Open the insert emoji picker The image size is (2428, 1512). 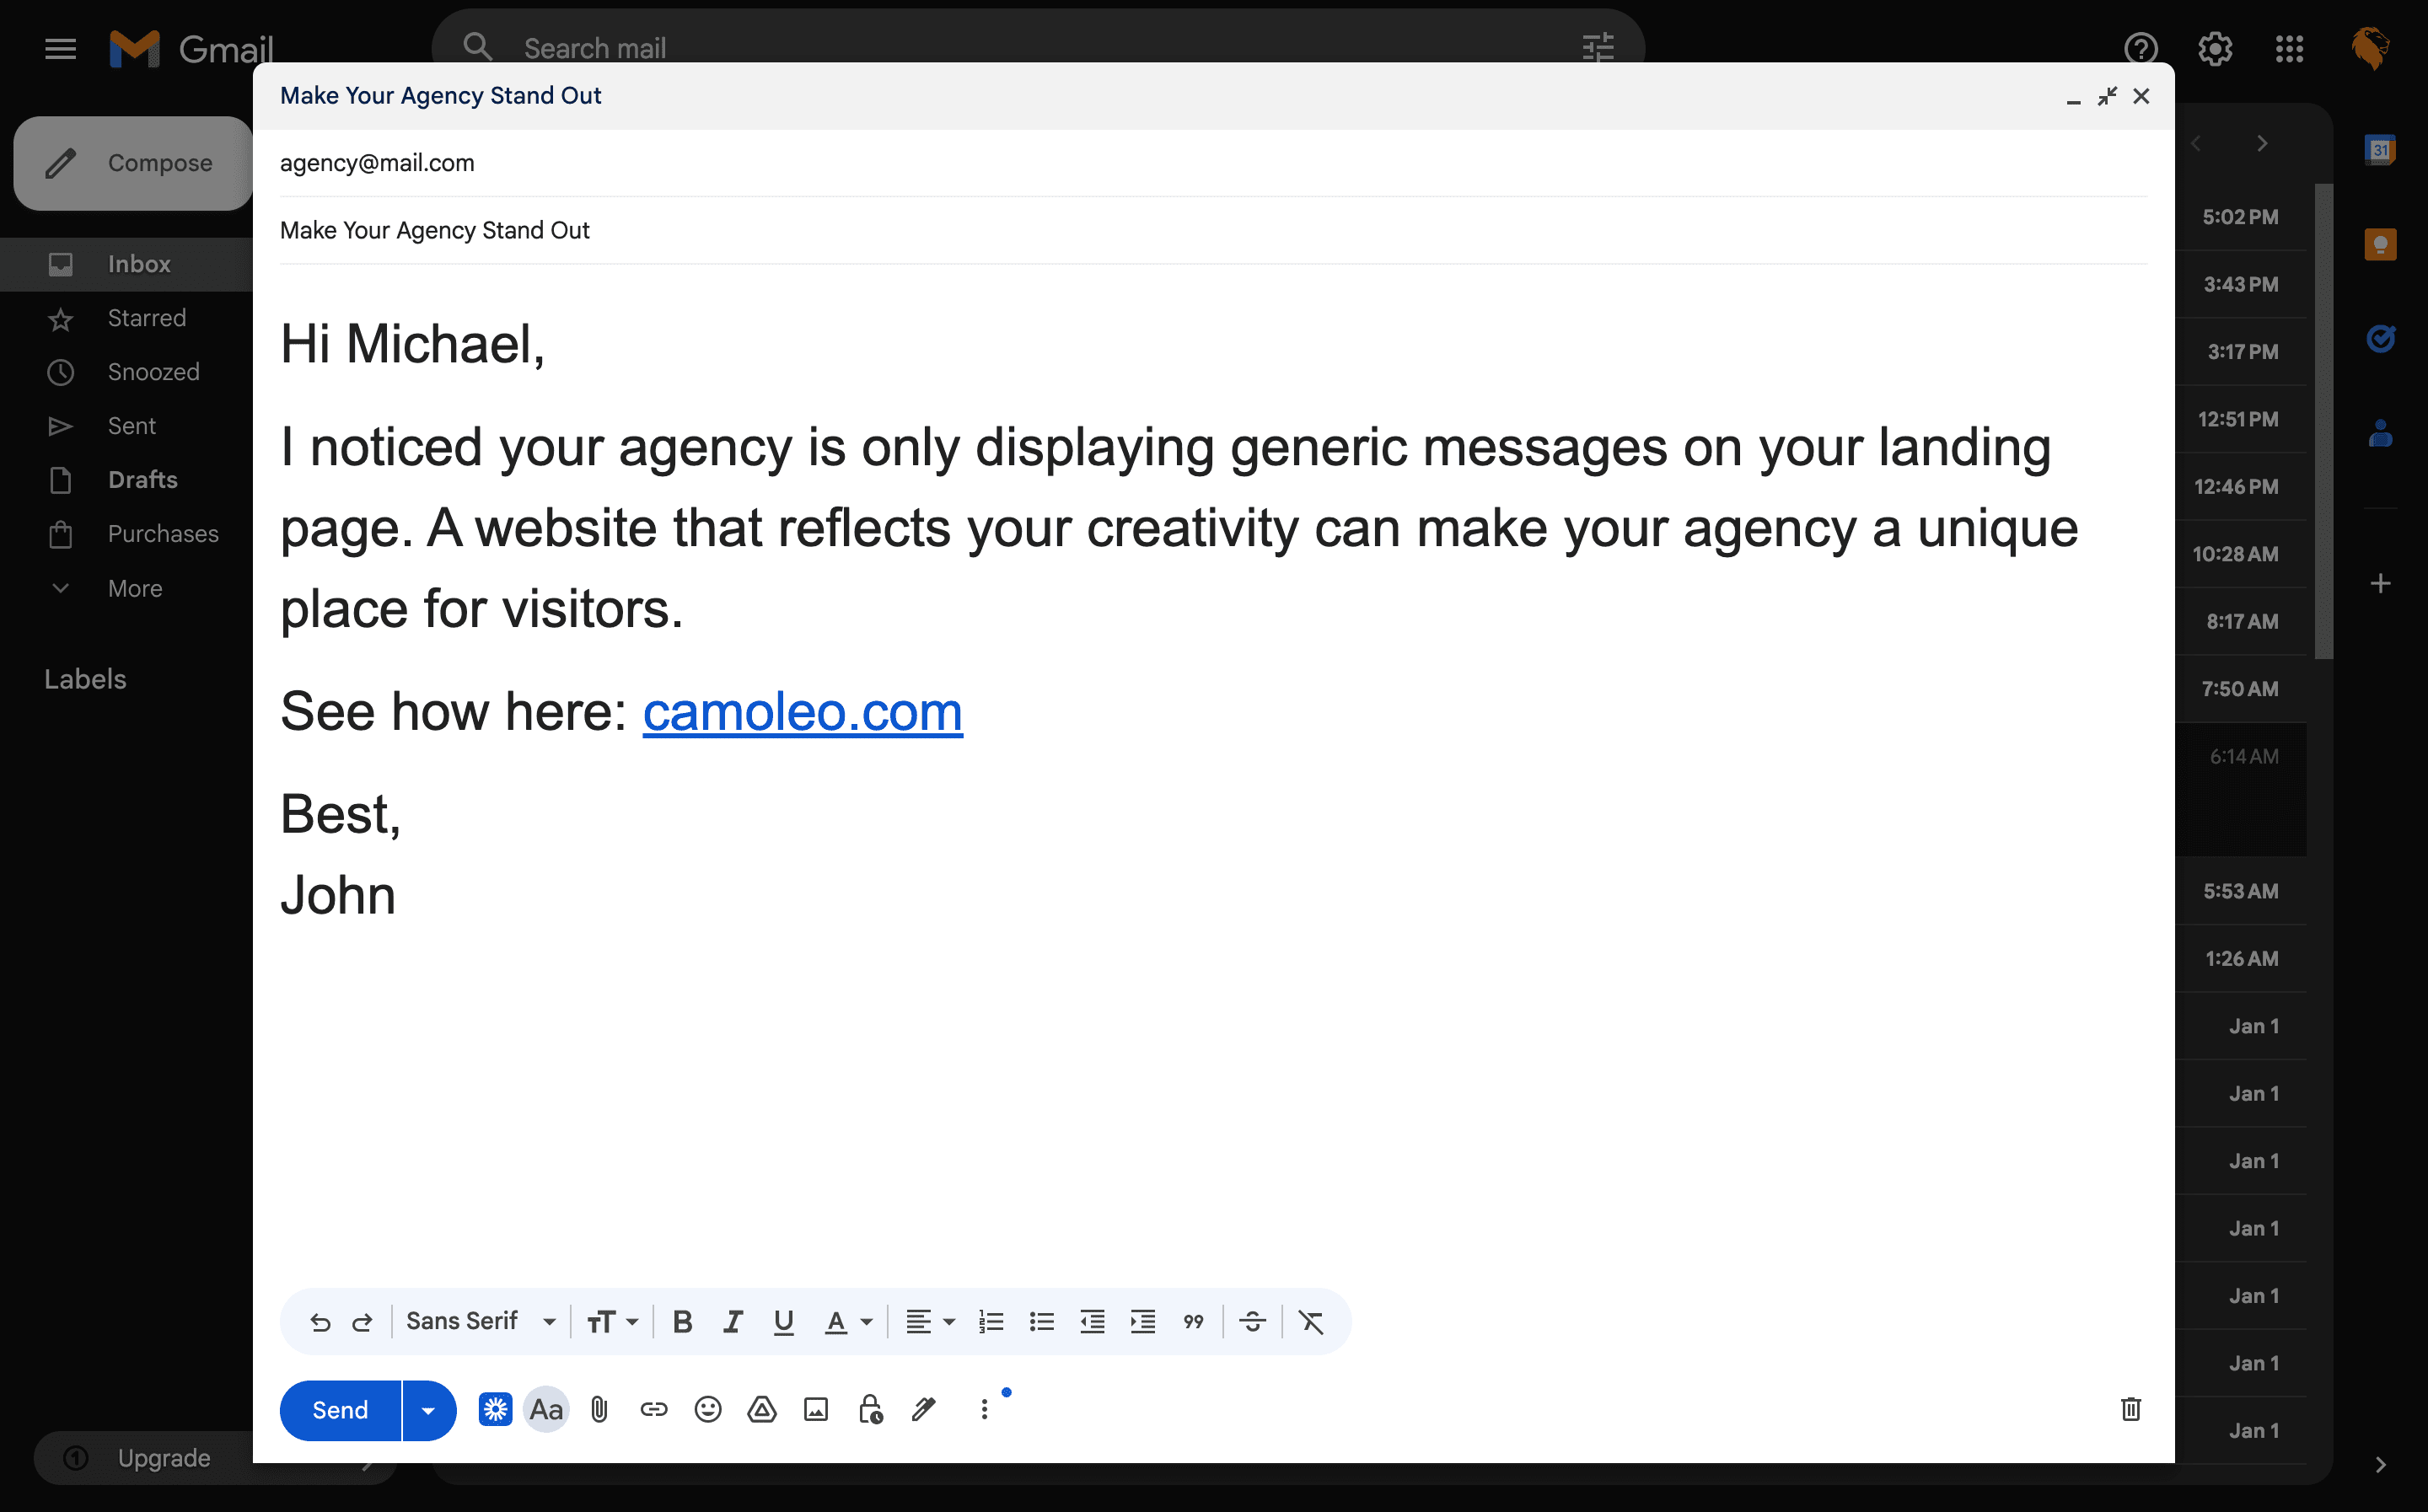coord(708,1409)
